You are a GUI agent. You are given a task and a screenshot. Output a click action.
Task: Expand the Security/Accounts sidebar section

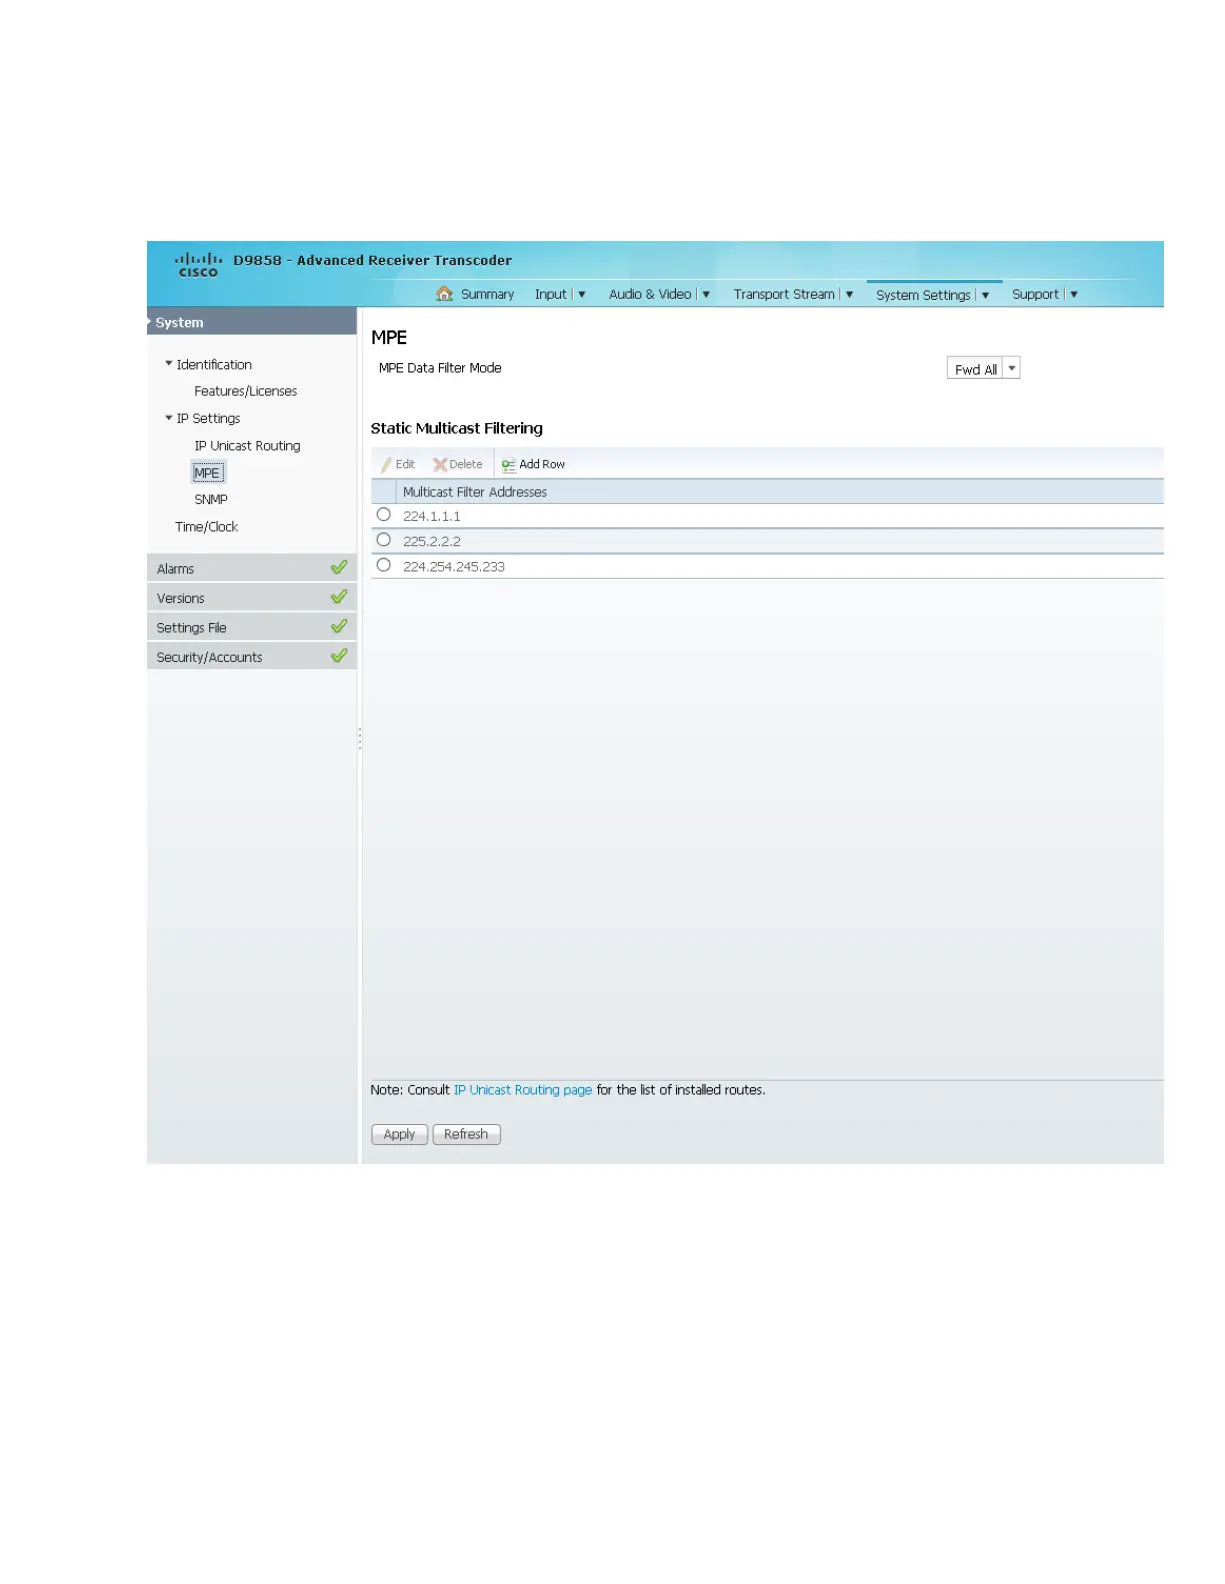(x=252, y=656)
